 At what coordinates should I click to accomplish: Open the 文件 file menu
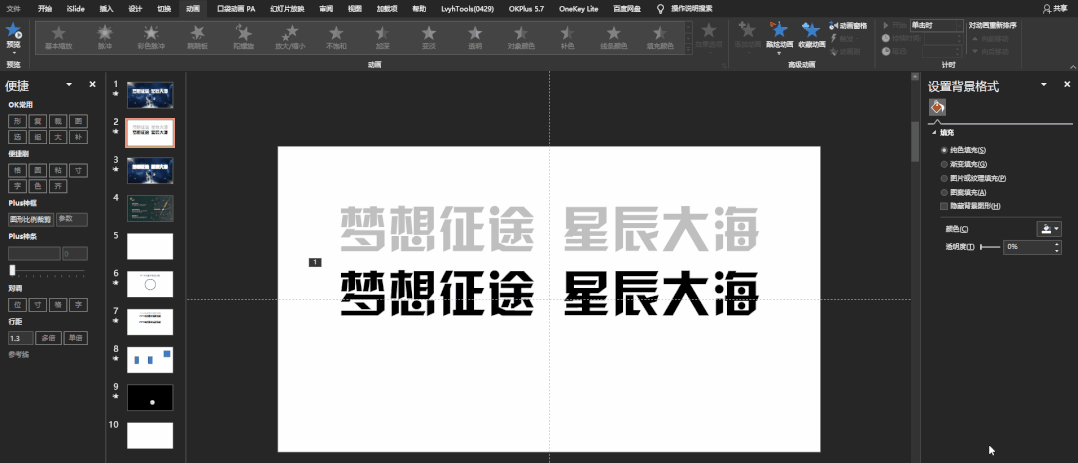click(x=14, y=9)
